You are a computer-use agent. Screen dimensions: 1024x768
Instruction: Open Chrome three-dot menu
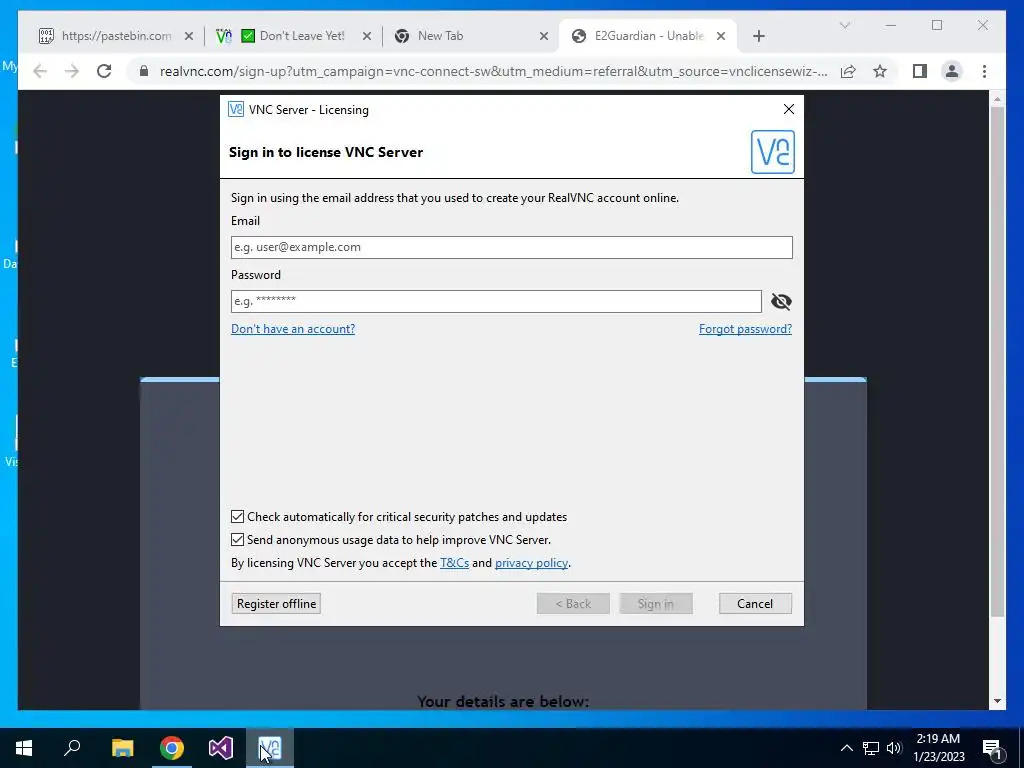pos(984,71)
